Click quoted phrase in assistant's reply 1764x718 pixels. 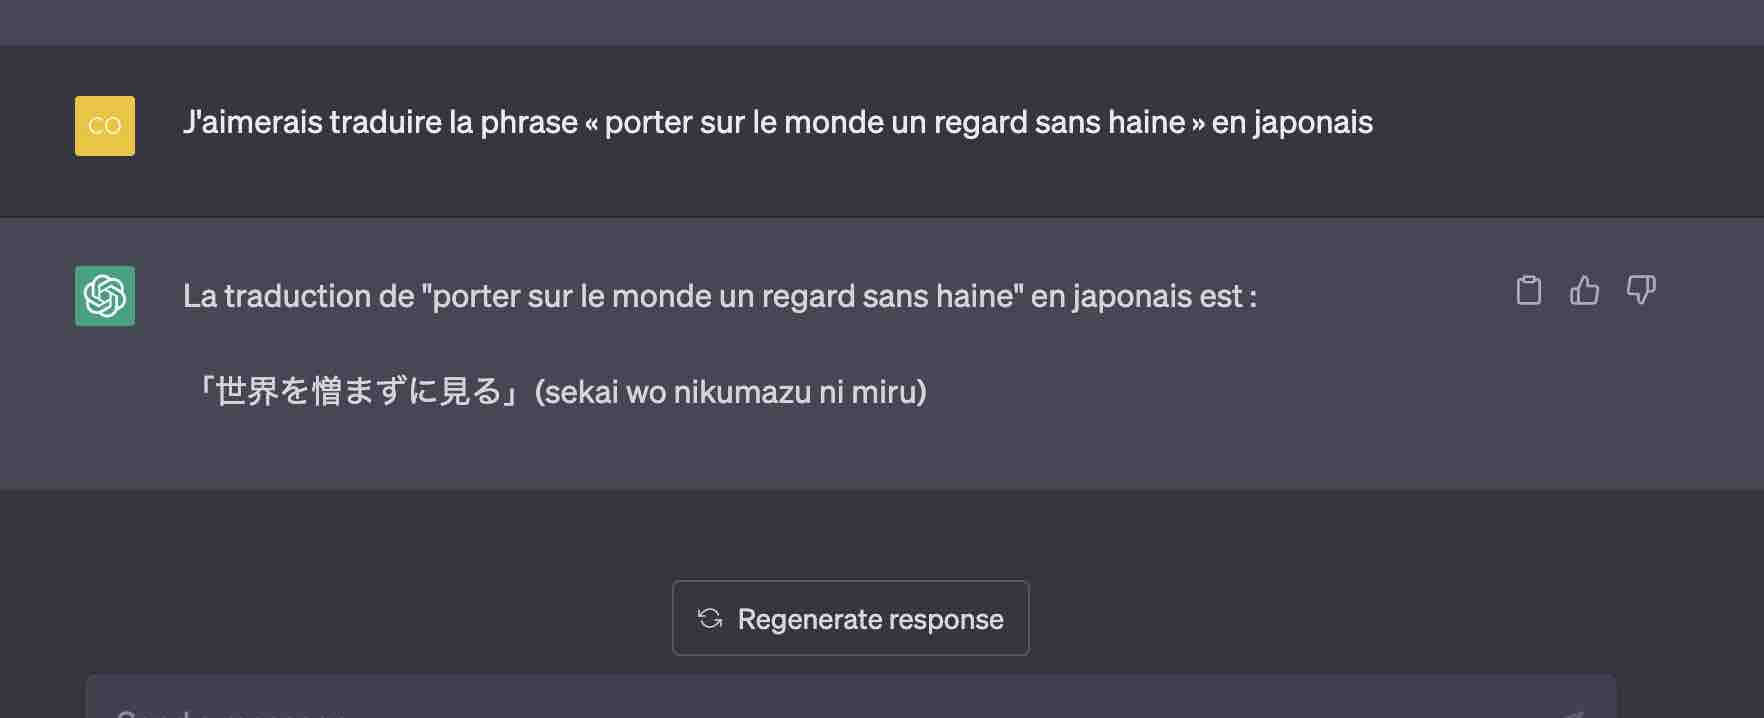pos(723,297)
